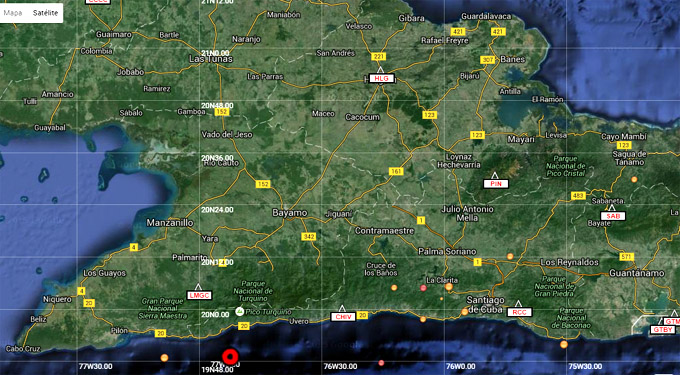This screenshot has width=680, height=375.
Task: Click the route 571 road shield
Action: (x=627, y=257)
